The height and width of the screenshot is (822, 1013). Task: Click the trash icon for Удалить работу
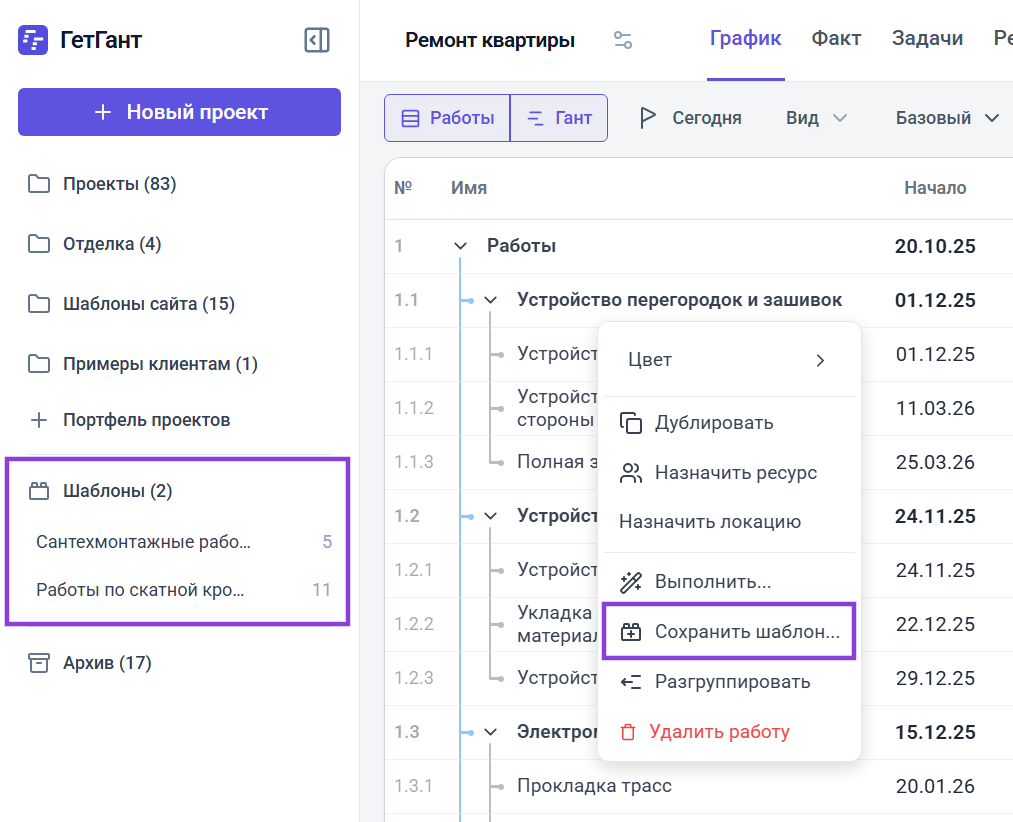(x=628, y=732)
